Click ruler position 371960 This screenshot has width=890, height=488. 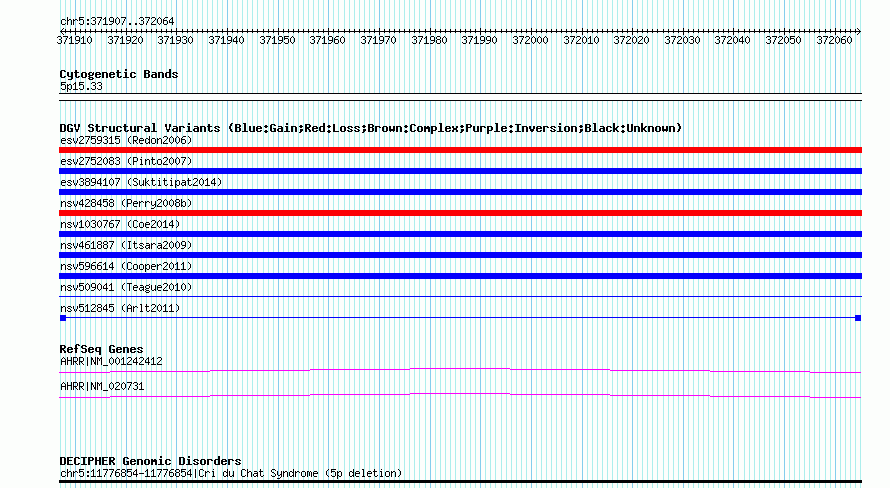(328, 40)
